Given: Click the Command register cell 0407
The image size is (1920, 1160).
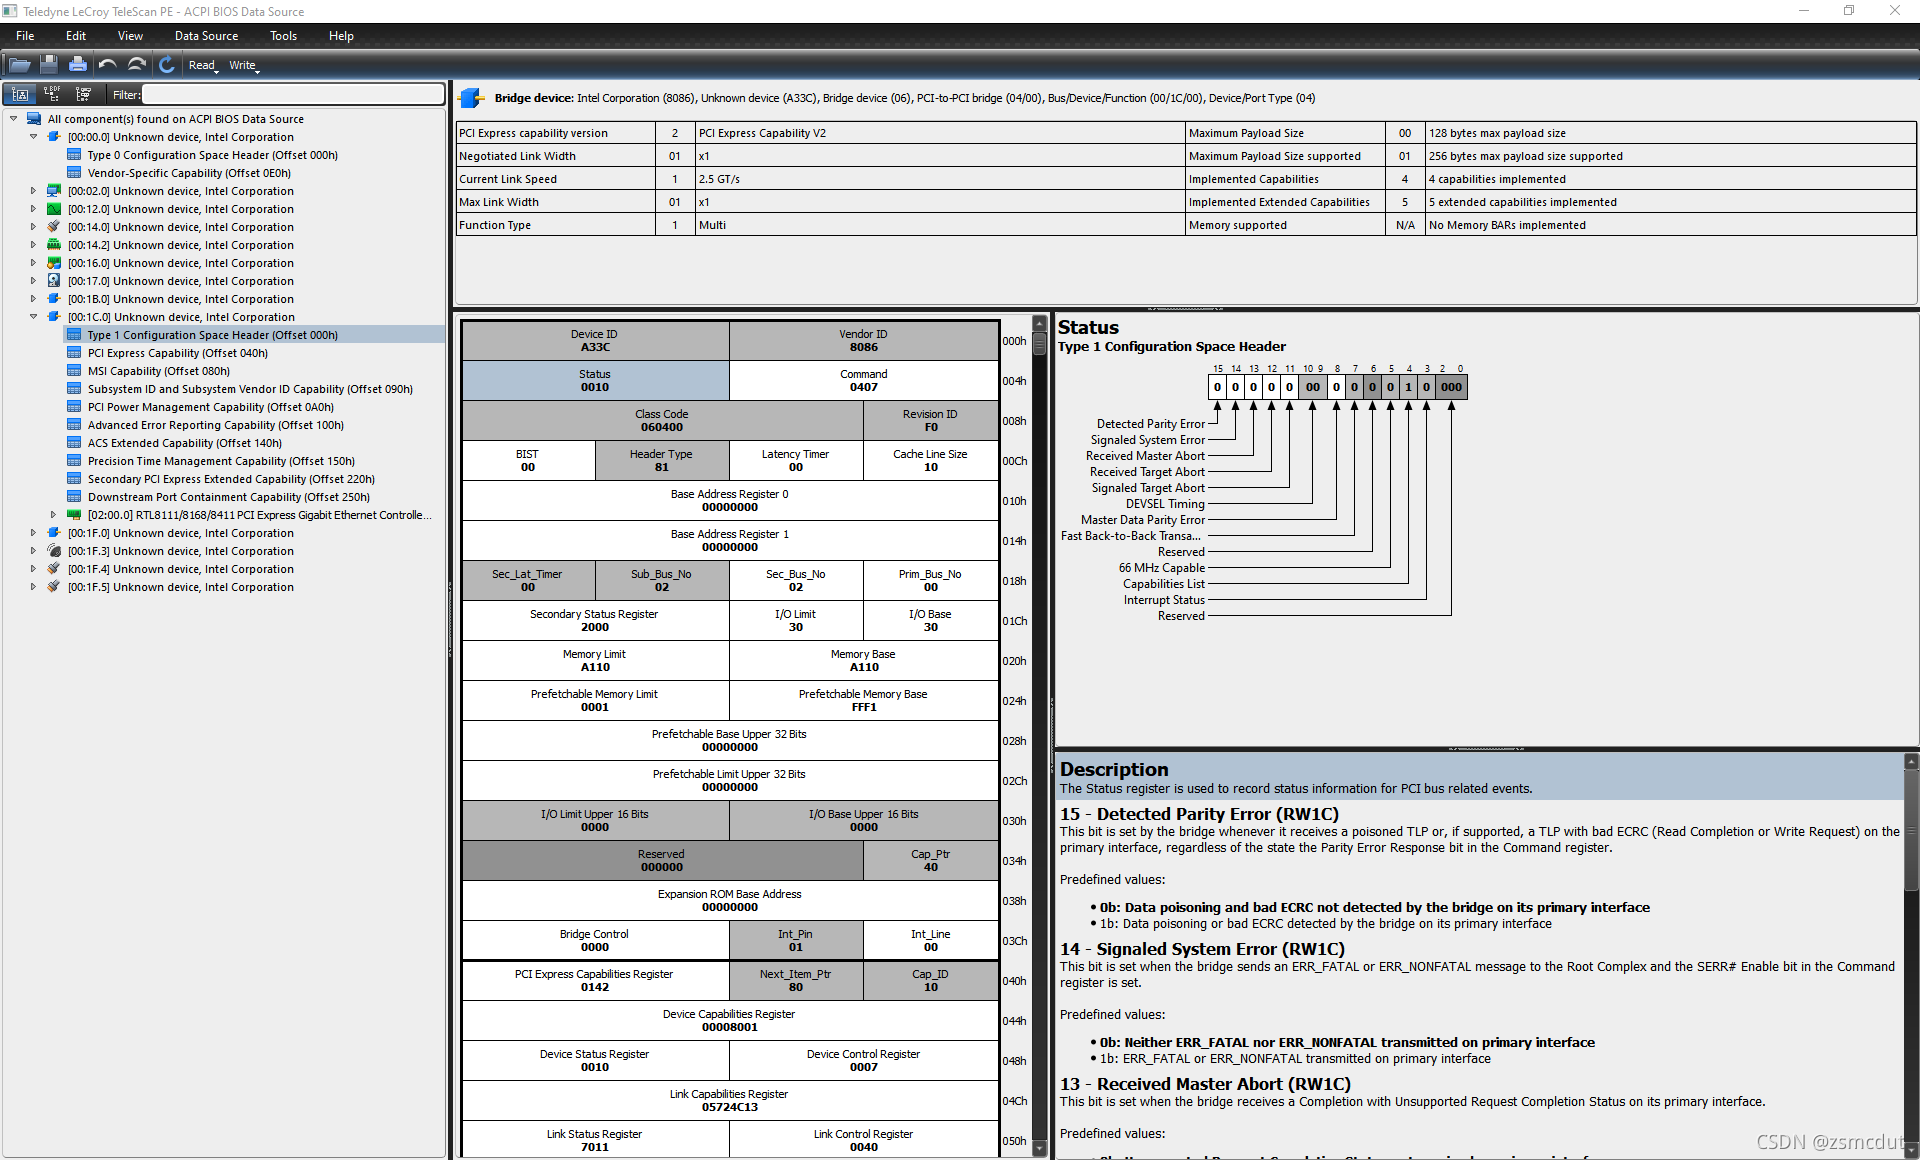Looking at the screenshot, I should [x=863, y=380].
